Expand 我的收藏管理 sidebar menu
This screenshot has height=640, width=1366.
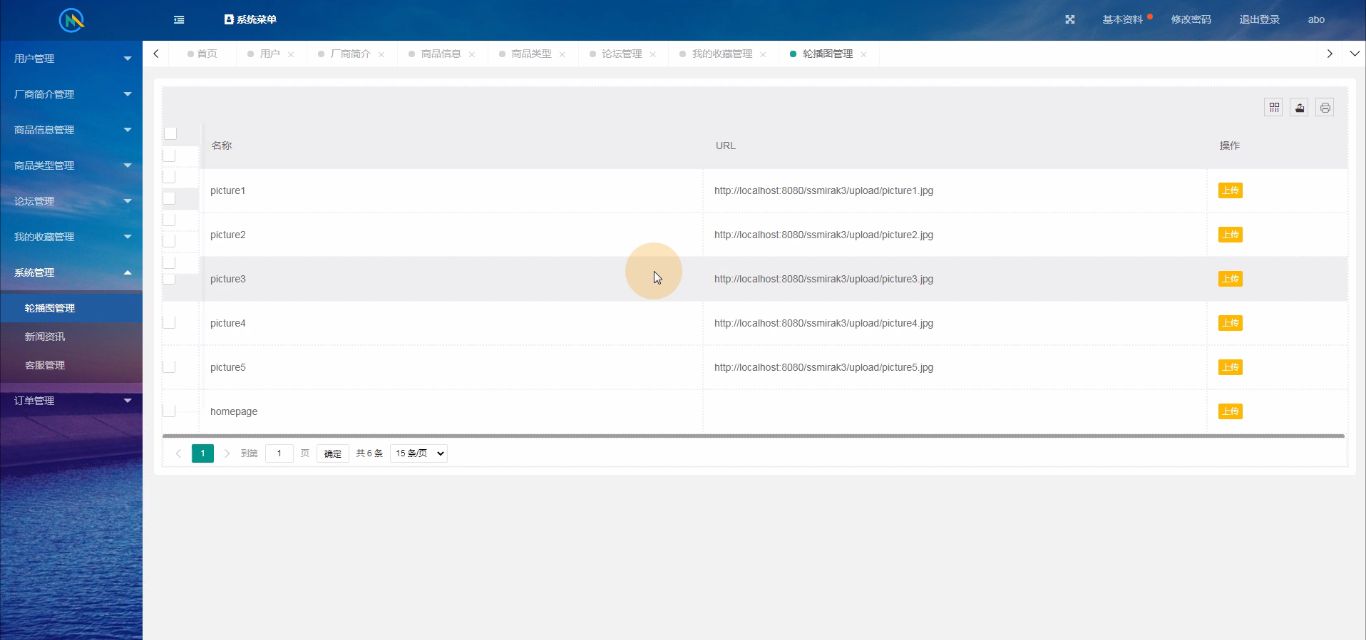pos(71,237)
